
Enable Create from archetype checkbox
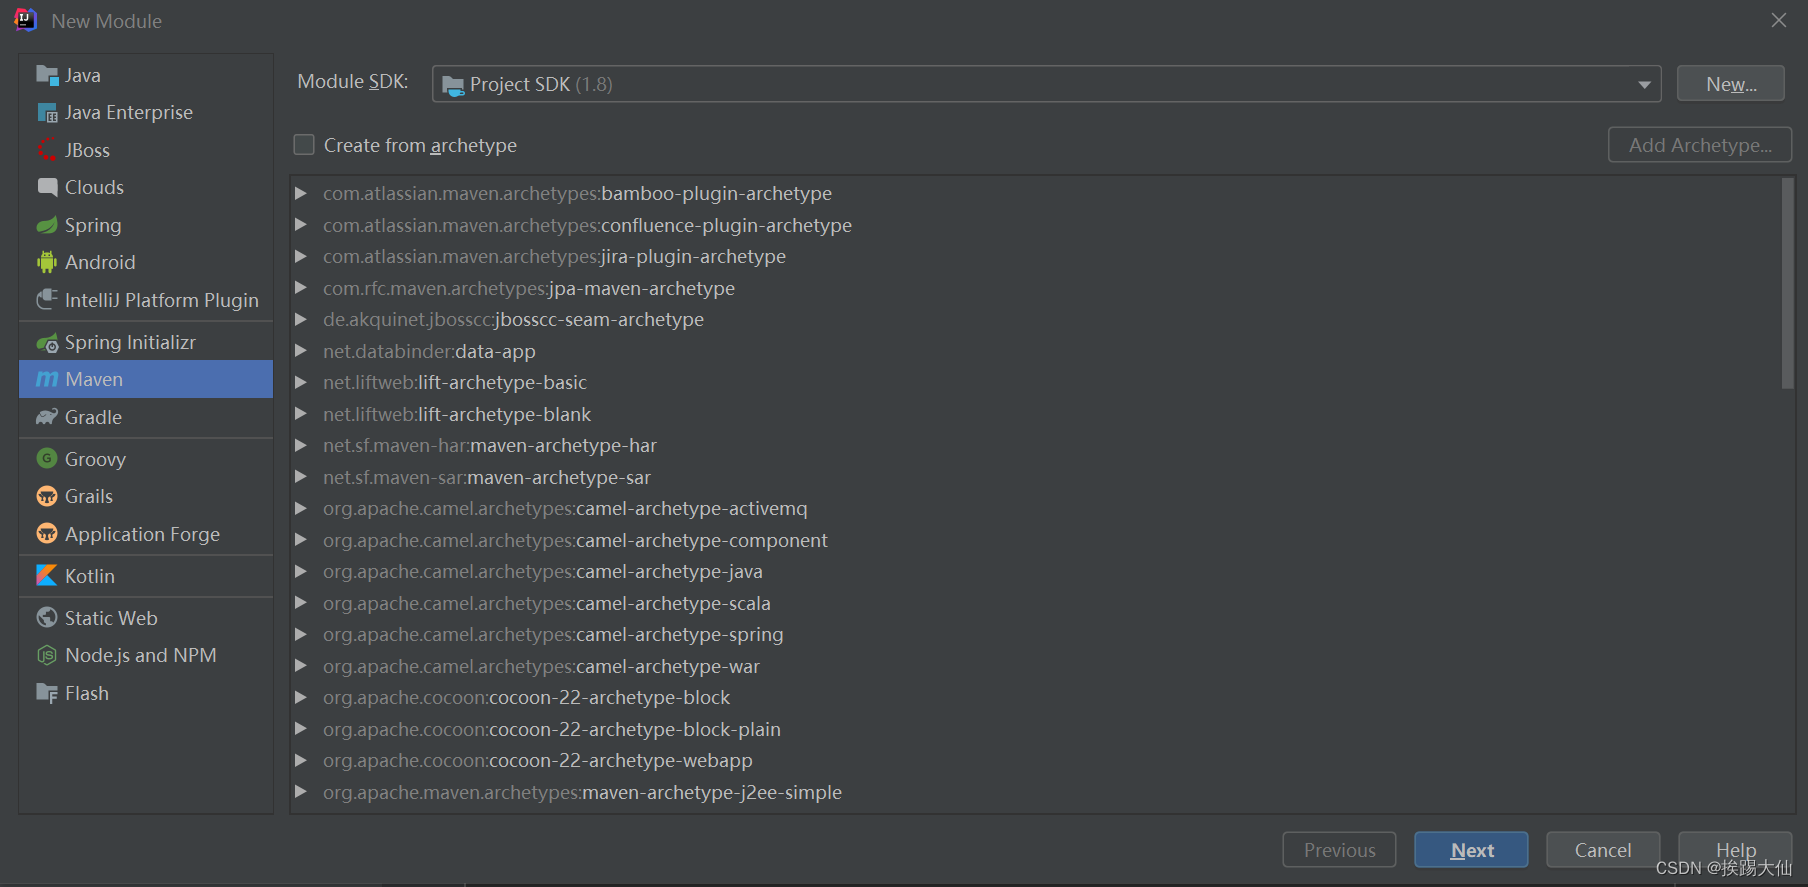304,145
